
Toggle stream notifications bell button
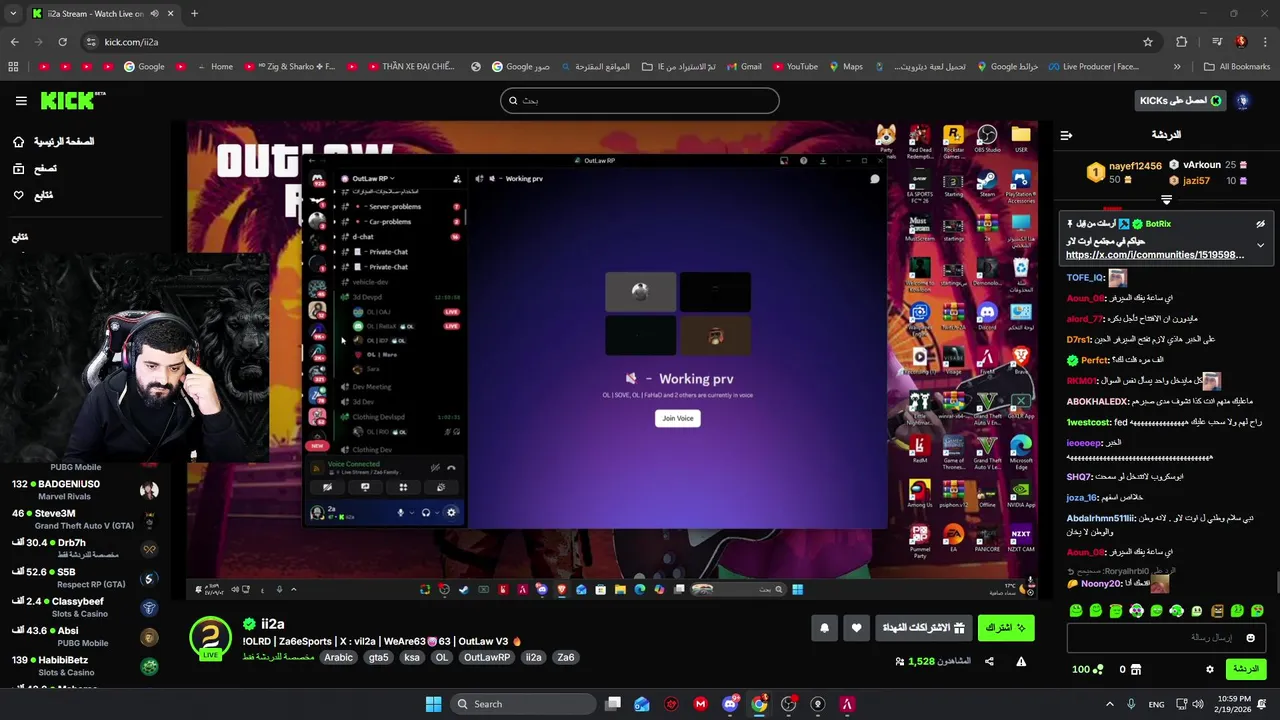tap(824, 628)
